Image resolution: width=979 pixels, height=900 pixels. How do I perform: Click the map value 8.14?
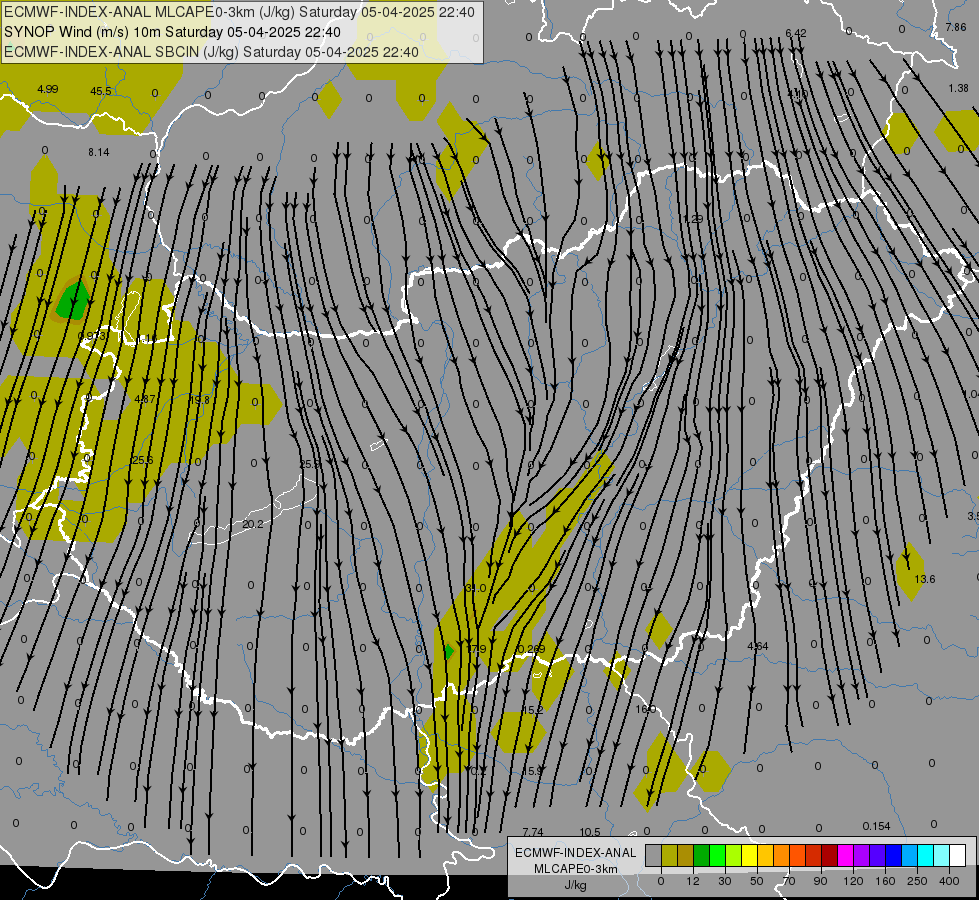[x=99, y=152]
